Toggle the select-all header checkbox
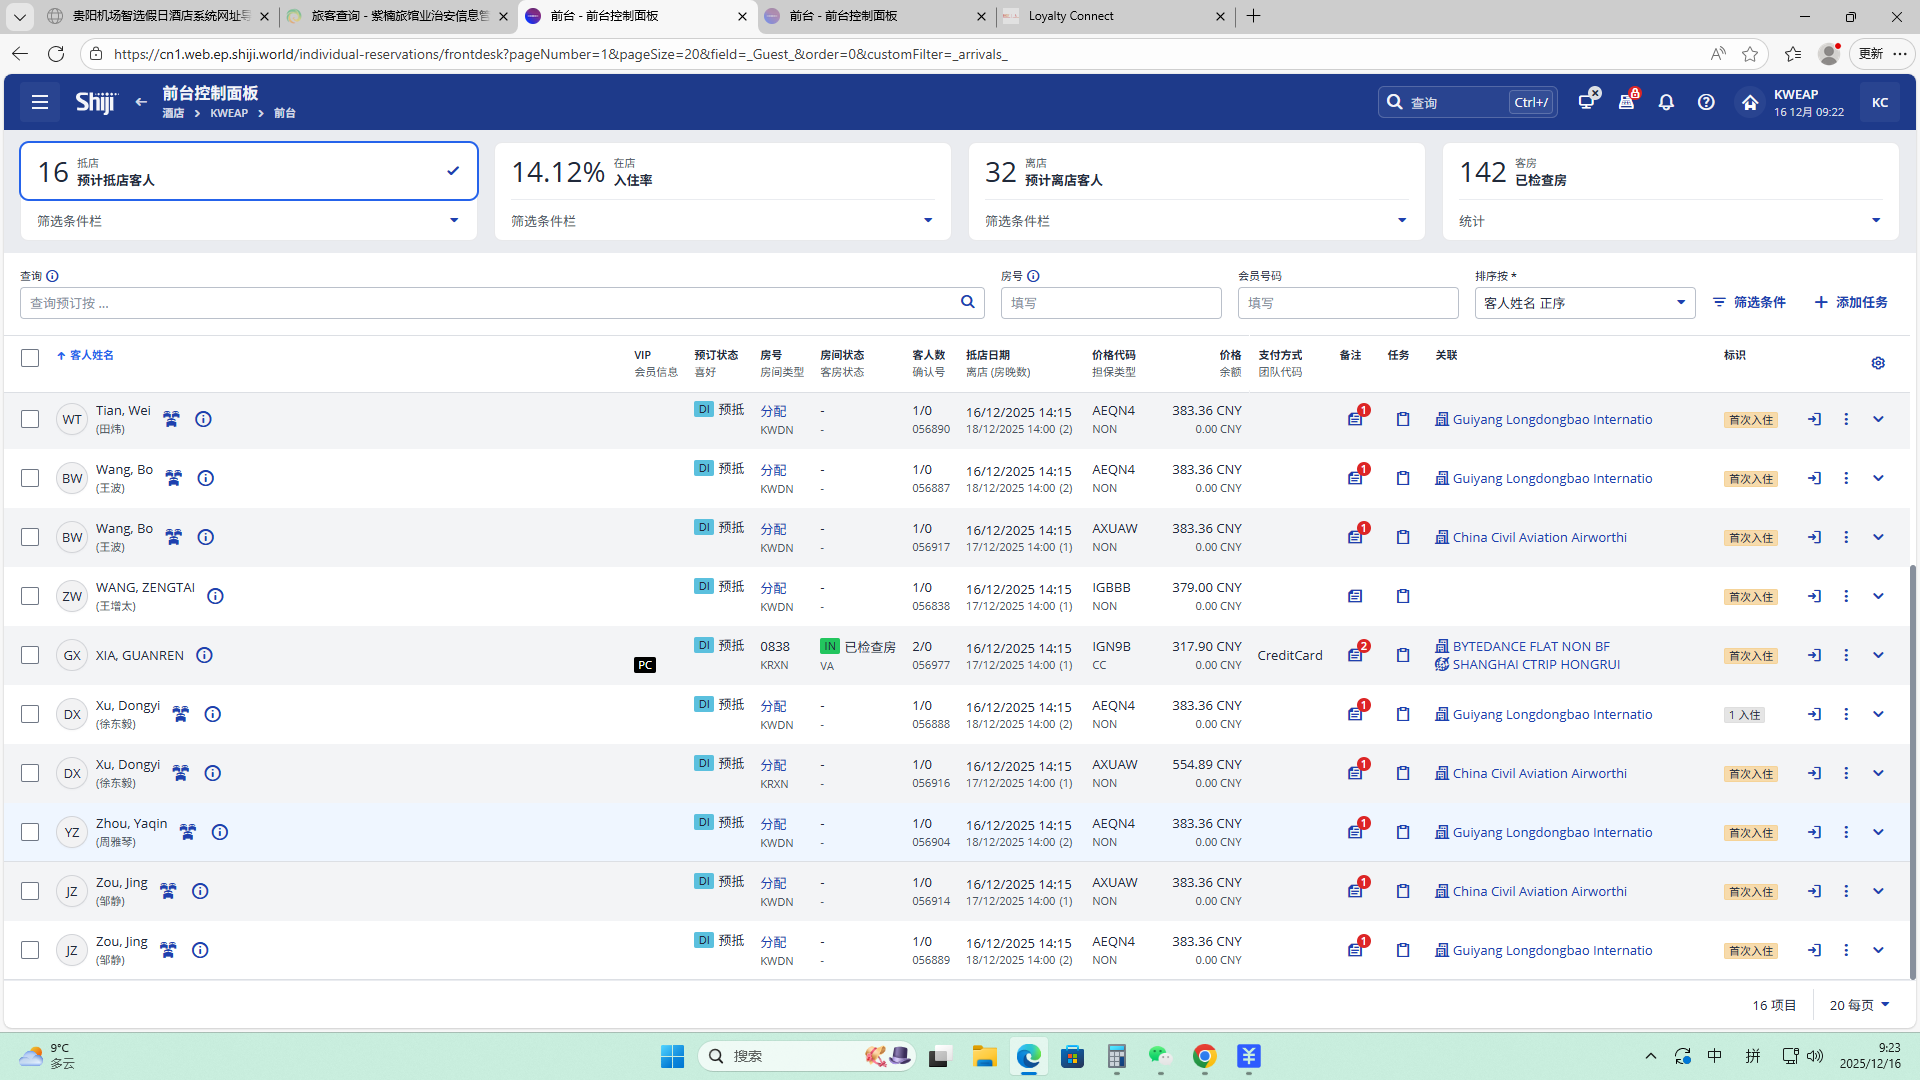 coord(30,358)
